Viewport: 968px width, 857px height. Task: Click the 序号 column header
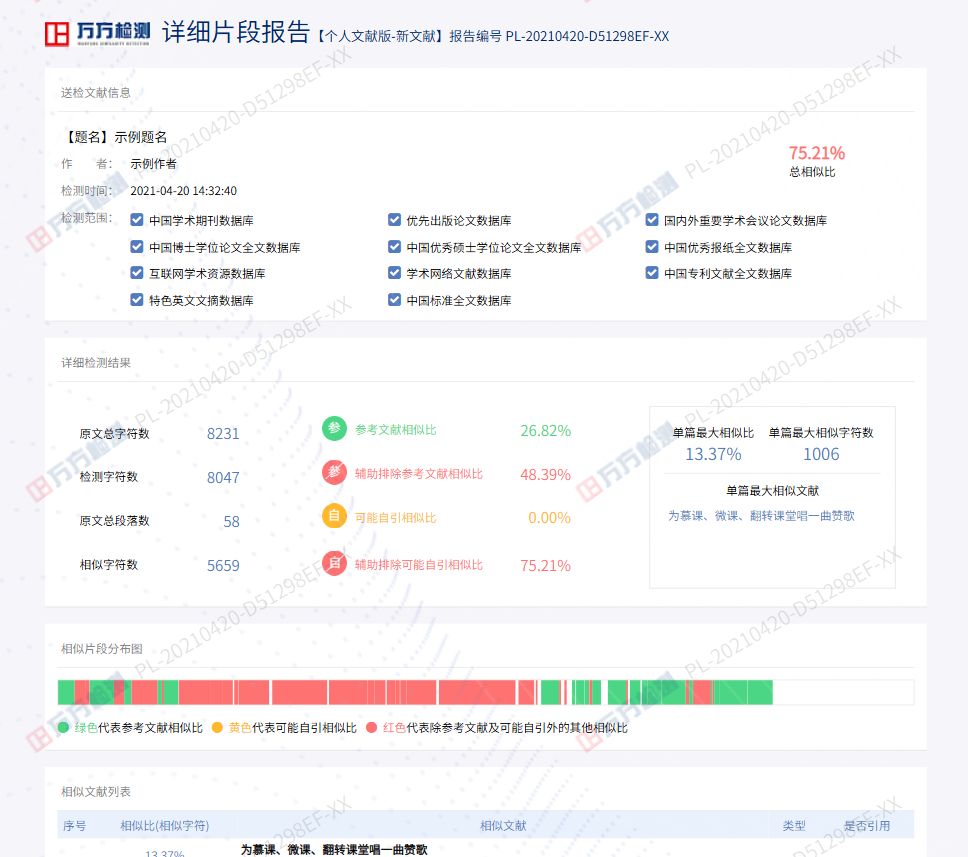(x=75, y=826)
